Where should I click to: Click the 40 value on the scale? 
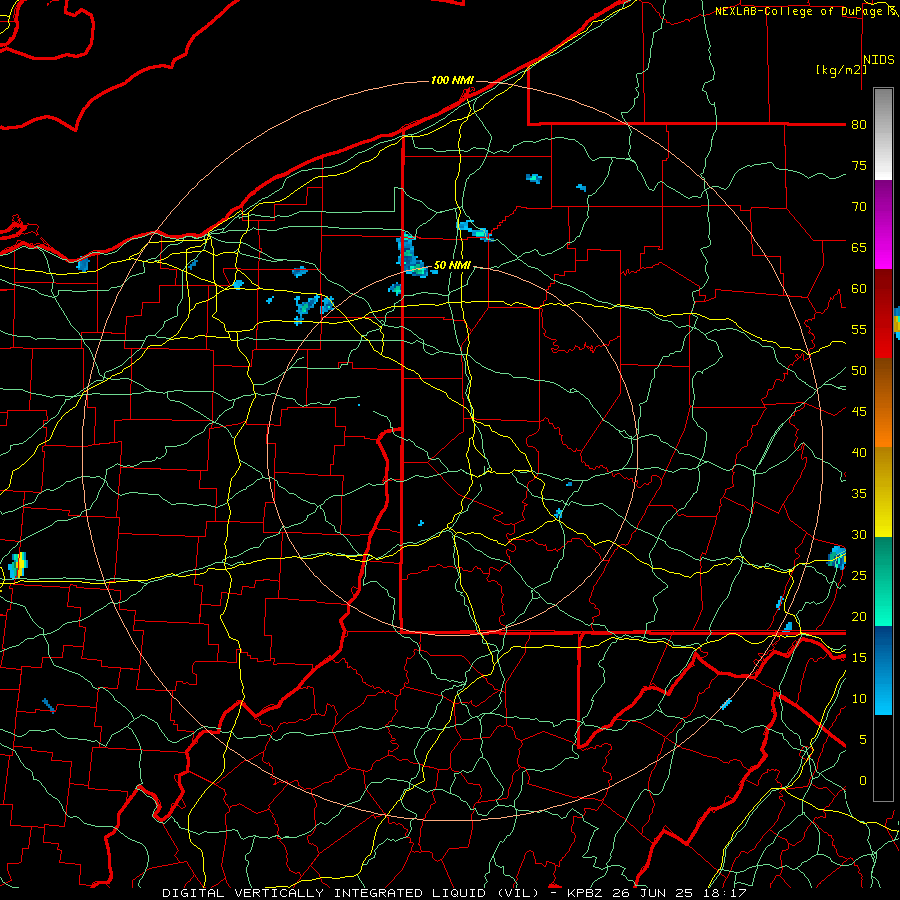tap(859, 453)
